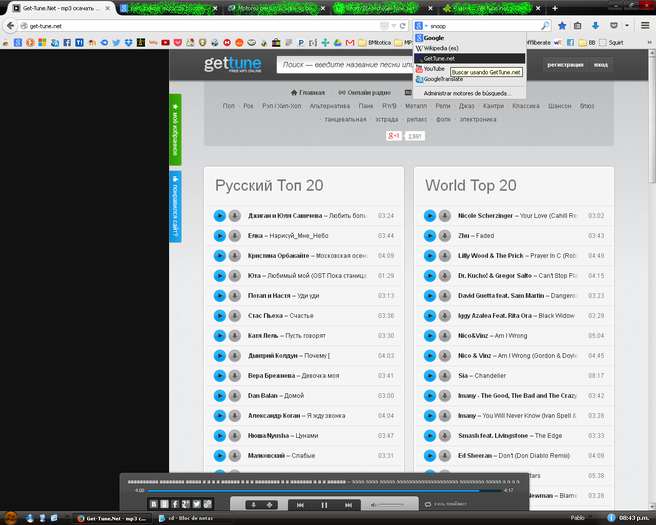Switch to Get-Tune.Net browser tab
This screenshot has width=656, height=525.
(61, 8)
